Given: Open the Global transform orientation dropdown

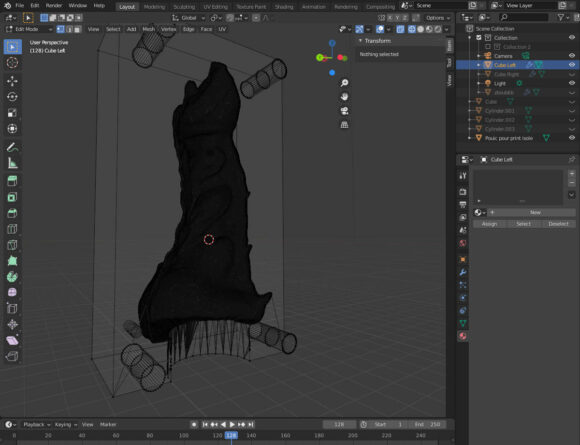Looking at the screenshot, I should [x=189, y=18].
